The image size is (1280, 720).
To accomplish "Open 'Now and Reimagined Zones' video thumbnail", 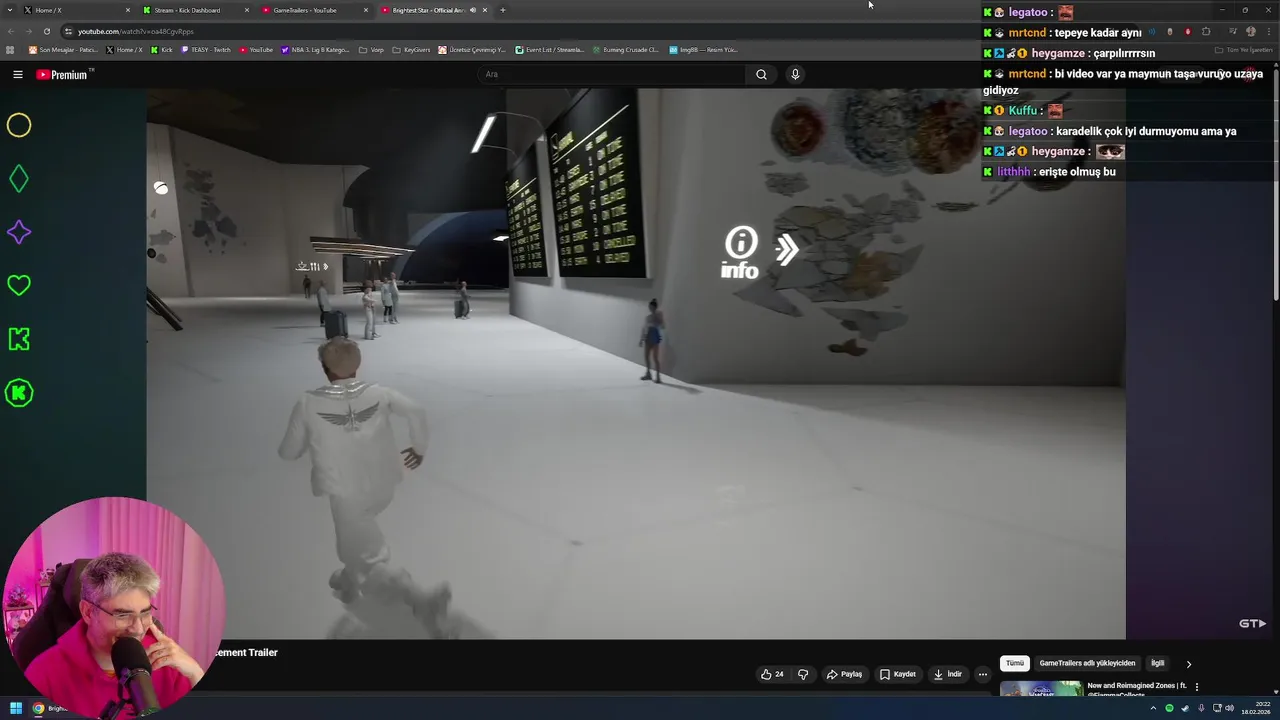I will click(x=1041, y=688).
